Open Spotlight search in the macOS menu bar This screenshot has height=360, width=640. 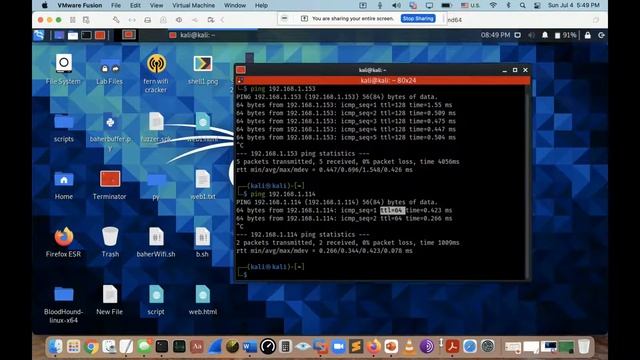pyautogui.click(x=522, y=5)
